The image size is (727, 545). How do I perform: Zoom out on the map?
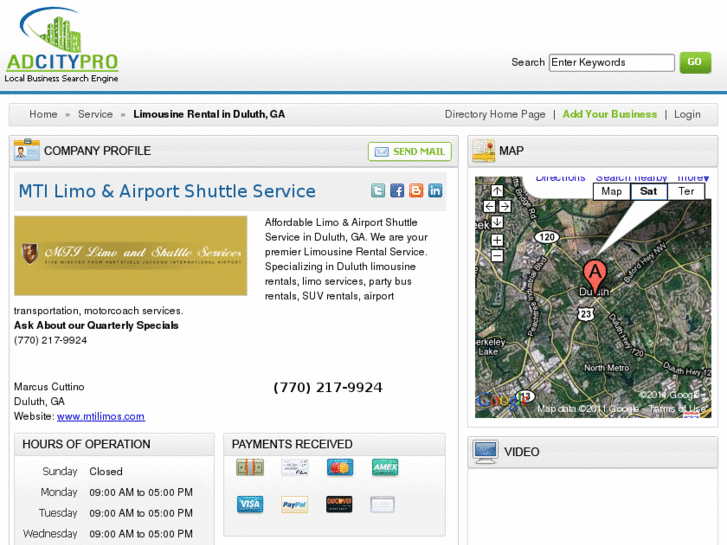click(497, 255)
